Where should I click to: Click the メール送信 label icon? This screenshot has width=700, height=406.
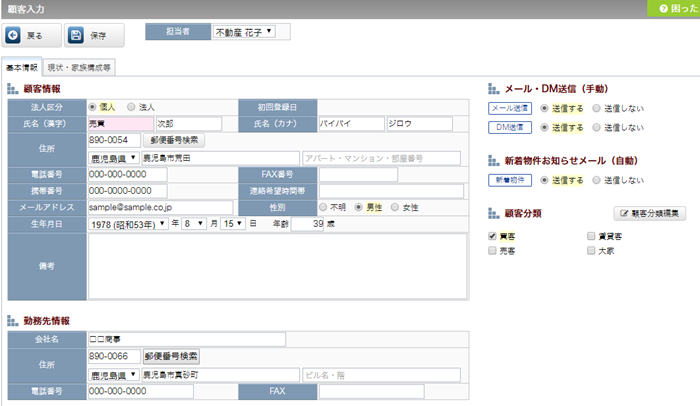click(509, 107)
